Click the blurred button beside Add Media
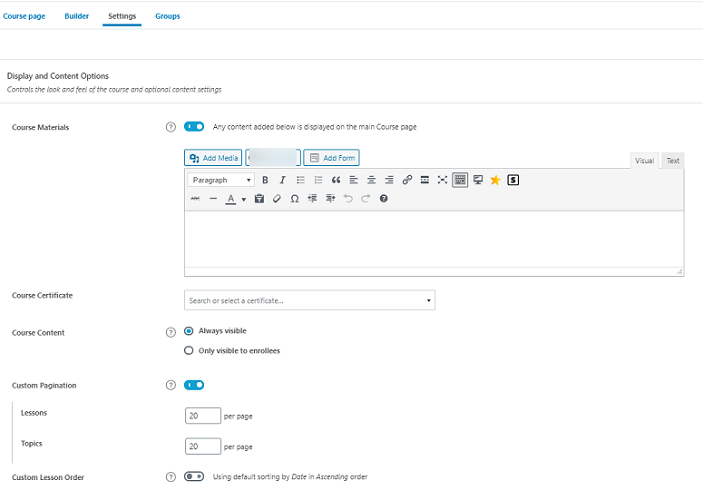The image size is (703, 500). [x=273, y=157]
